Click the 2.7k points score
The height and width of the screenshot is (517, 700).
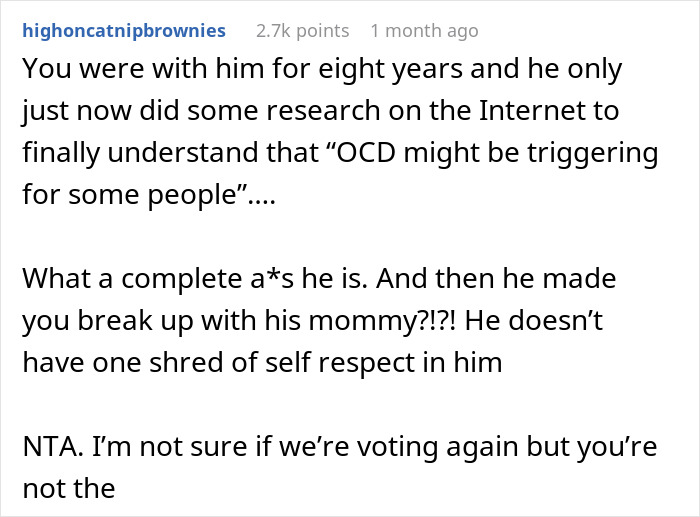(x=301, y=31)
